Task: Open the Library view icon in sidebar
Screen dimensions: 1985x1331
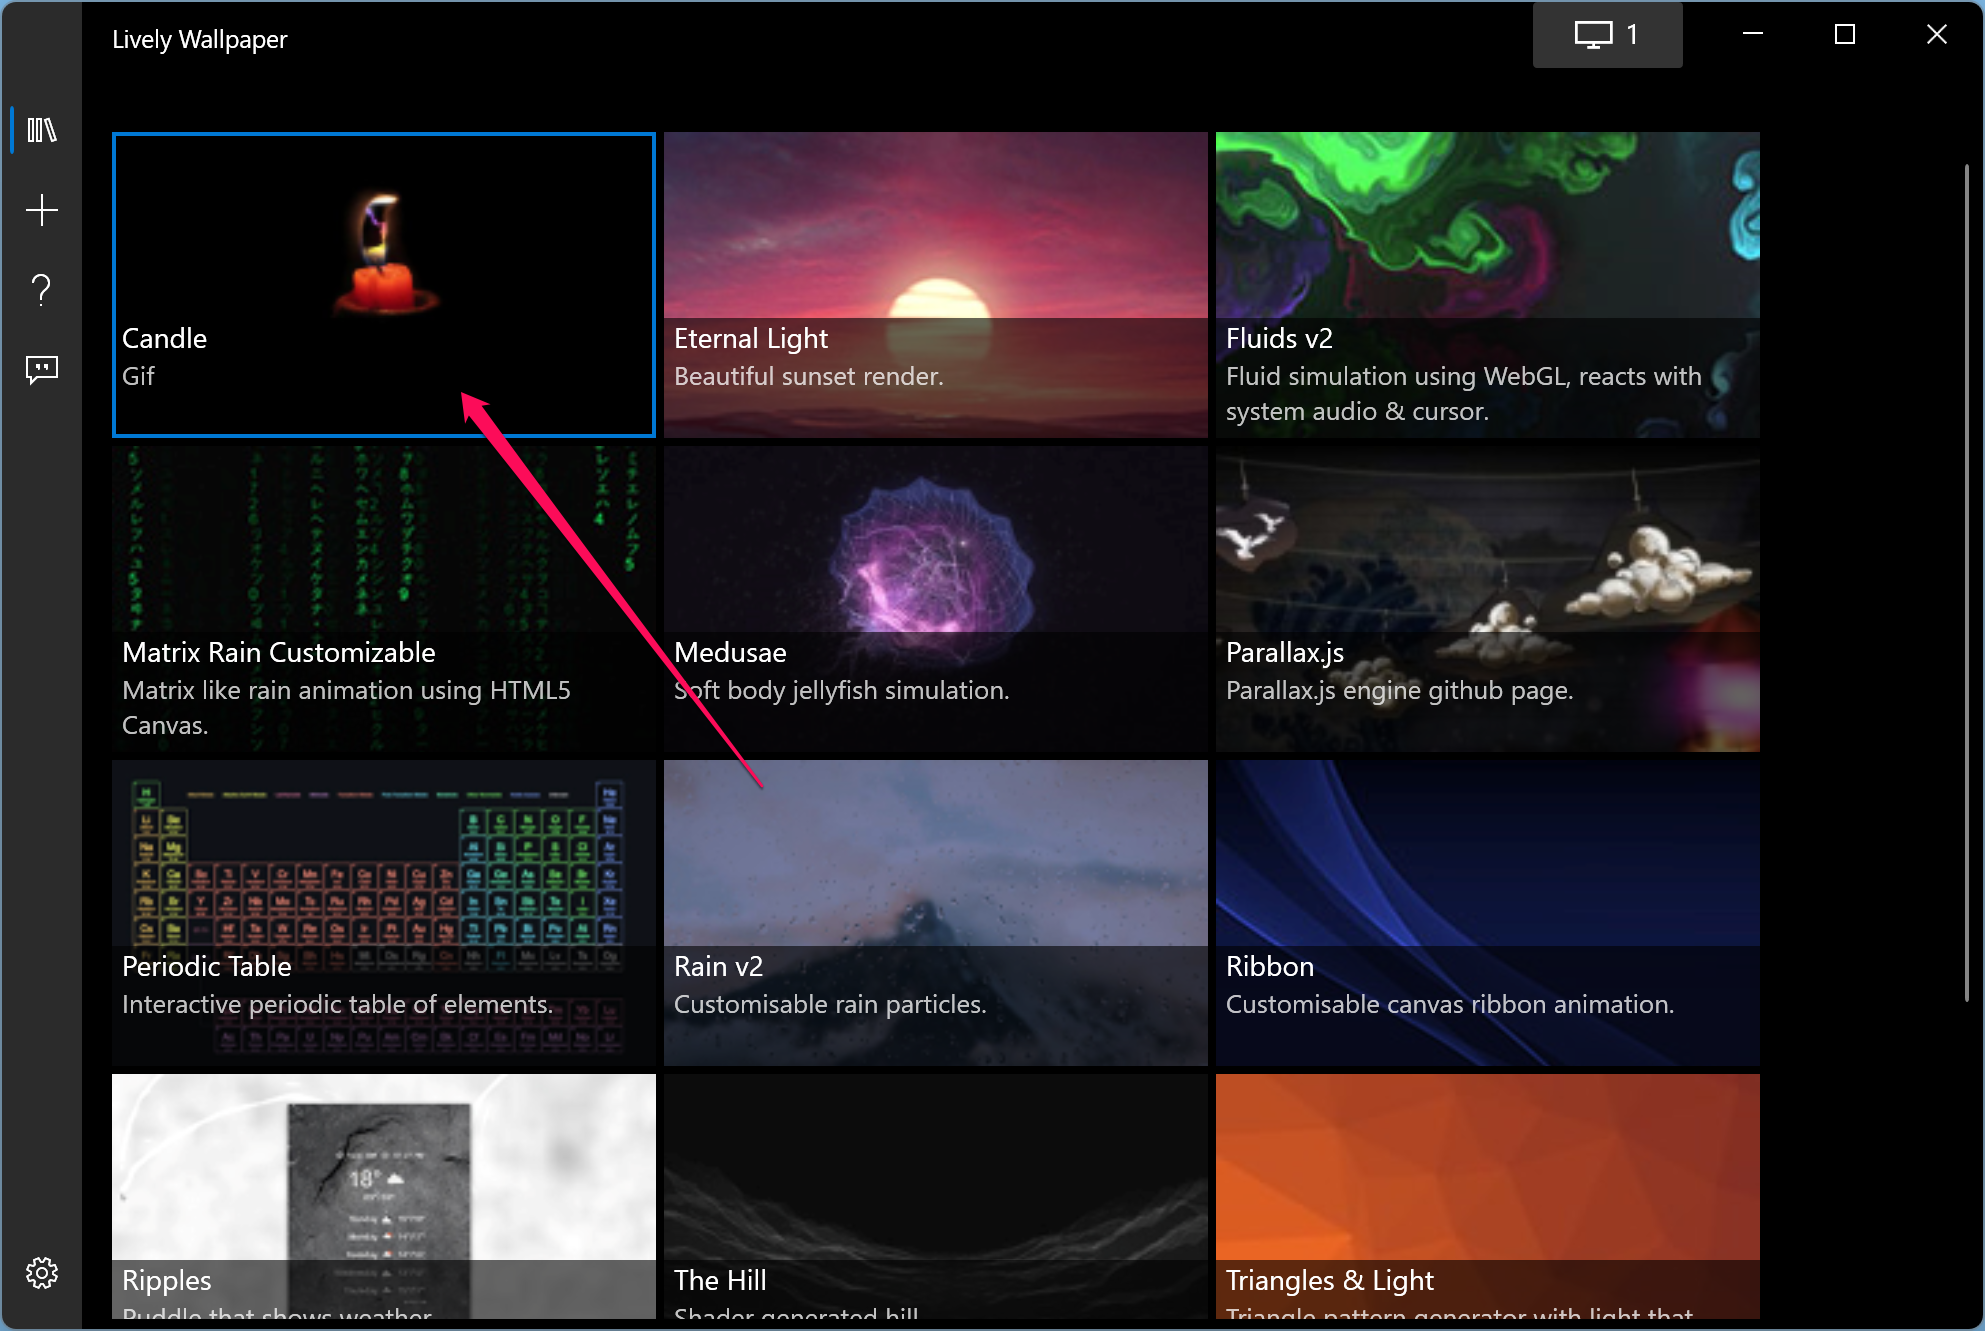Action: 41,130
